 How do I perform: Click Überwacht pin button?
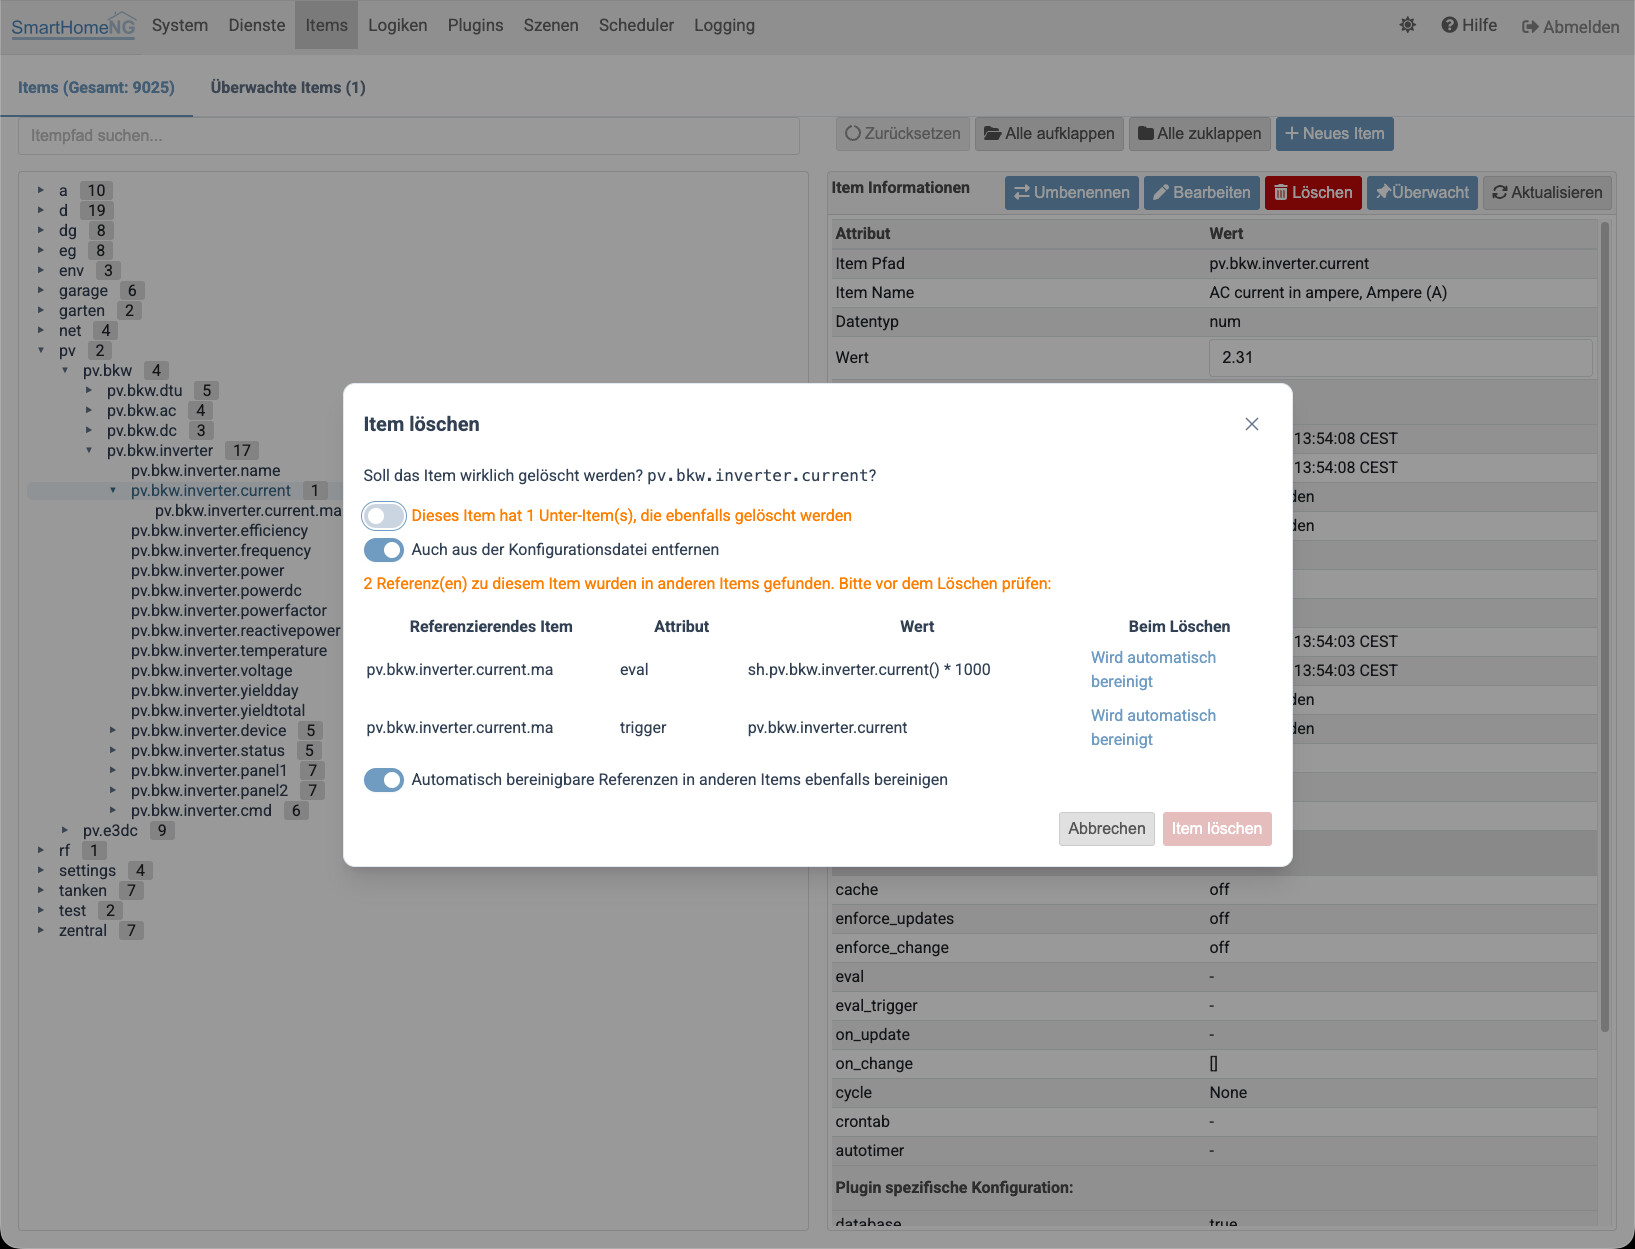coord(1422,192)
